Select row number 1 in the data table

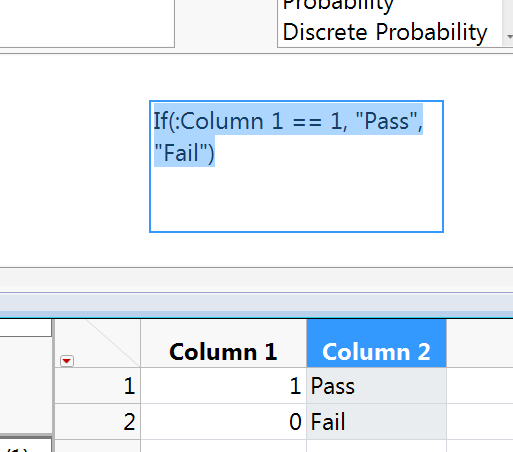(x=98, y=386)
